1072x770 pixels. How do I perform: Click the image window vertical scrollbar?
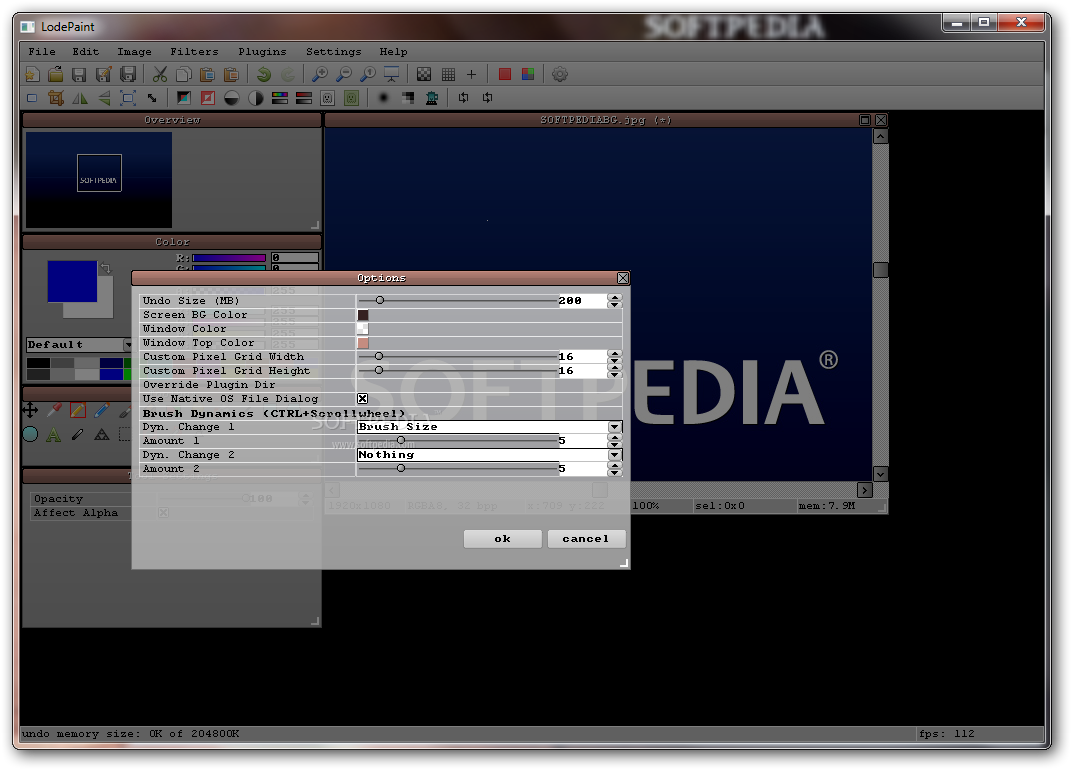881,305
